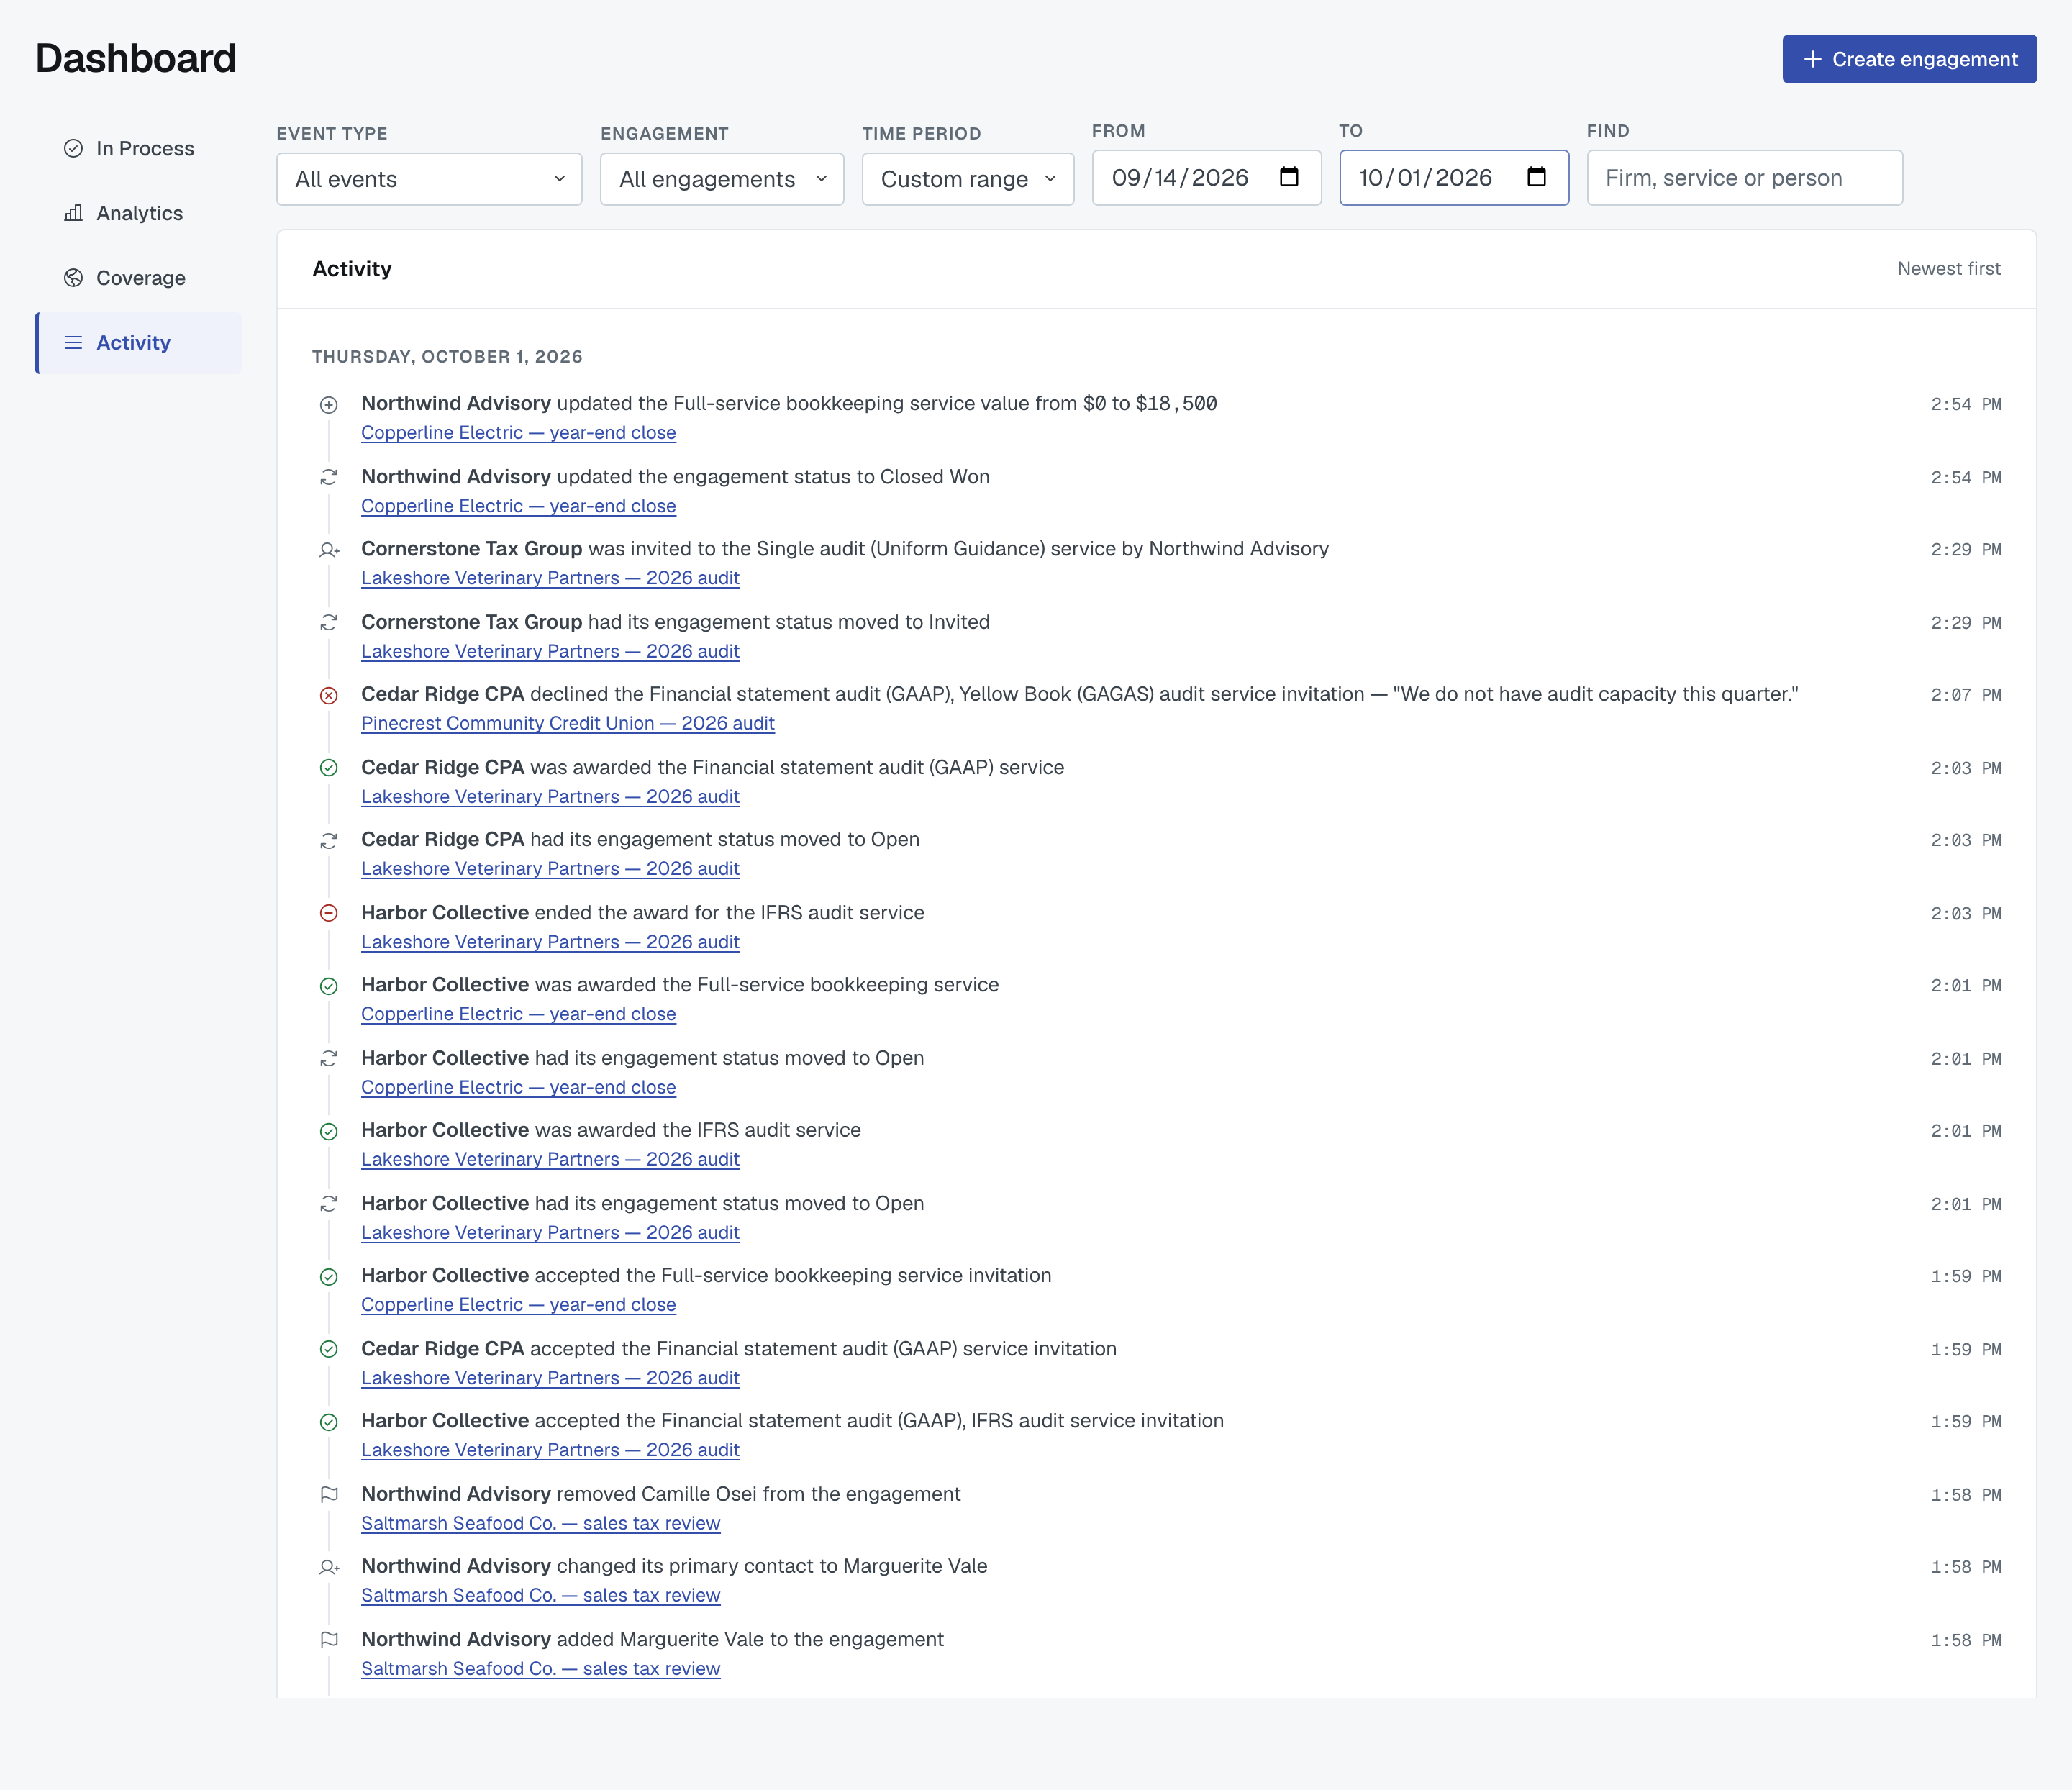This screenshot has height=1790, width=2072.
Task: Open the Pinecrest Community Credit Union — 2026 audit link
Action: point(567,723)
